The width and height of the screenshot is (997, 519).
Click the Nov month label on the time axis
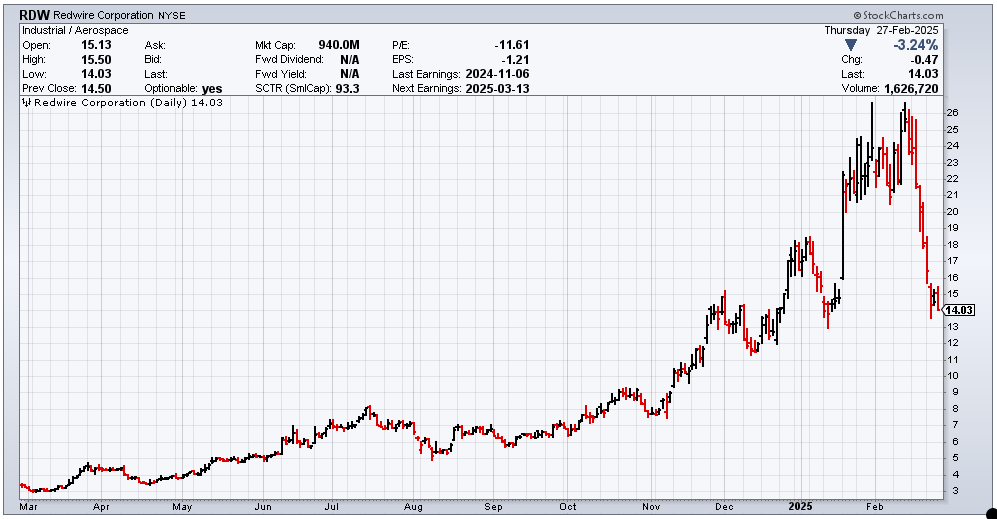tap(649, 506)
